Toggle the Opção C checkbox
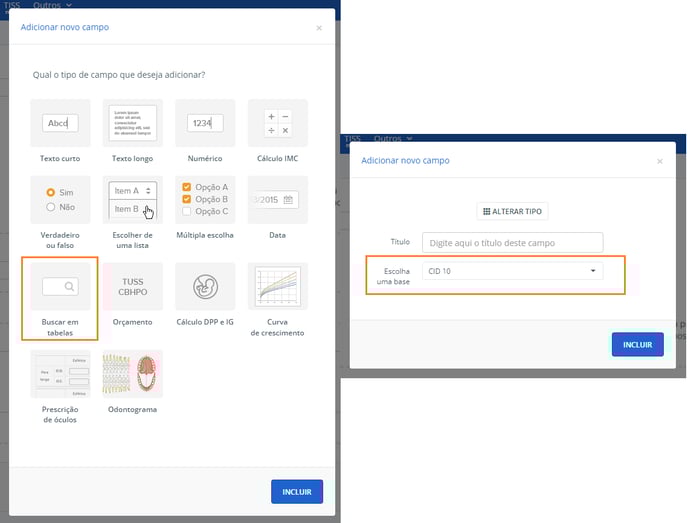This screenshot has height=523, width=688. pos(187,211)
